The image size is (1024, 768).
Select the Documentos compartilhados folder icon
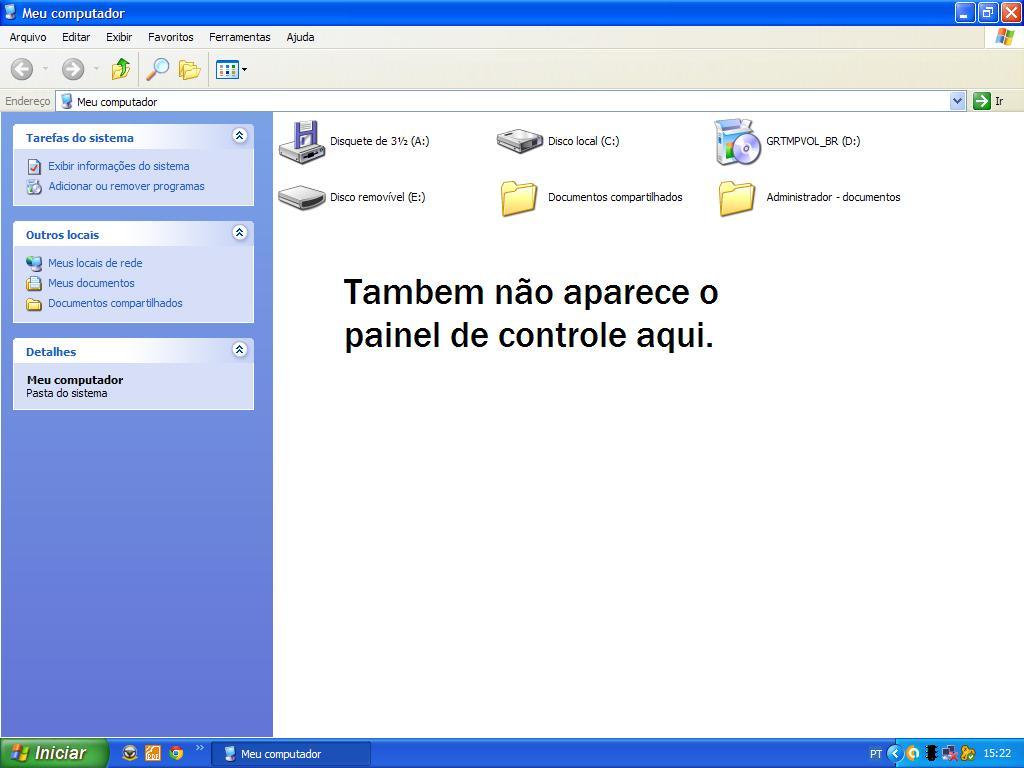pyautogui.click(x=519, y=198)
